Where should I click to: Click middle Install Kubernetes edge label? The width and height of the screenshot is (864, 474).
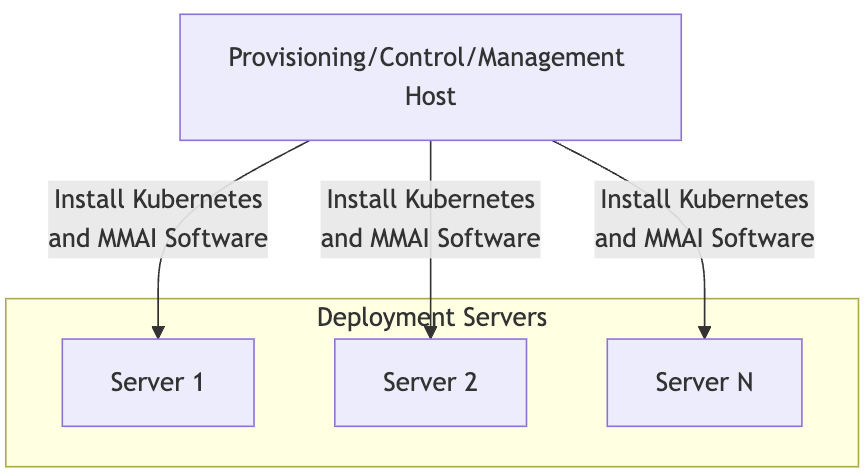point(430,219)
